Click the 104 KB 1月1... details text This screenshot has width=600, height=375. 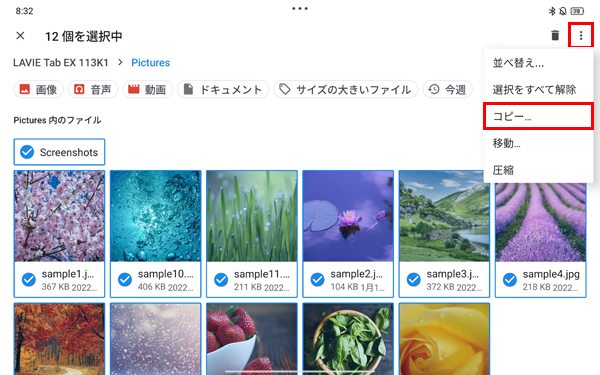tap(358, 287)
